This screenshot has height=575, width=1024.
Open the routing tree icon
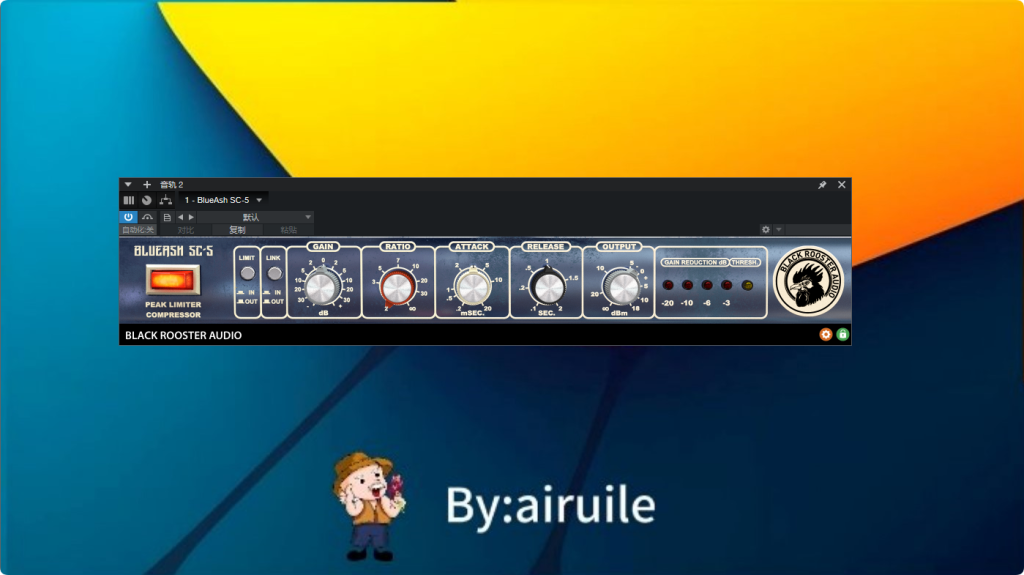point(166,201)
